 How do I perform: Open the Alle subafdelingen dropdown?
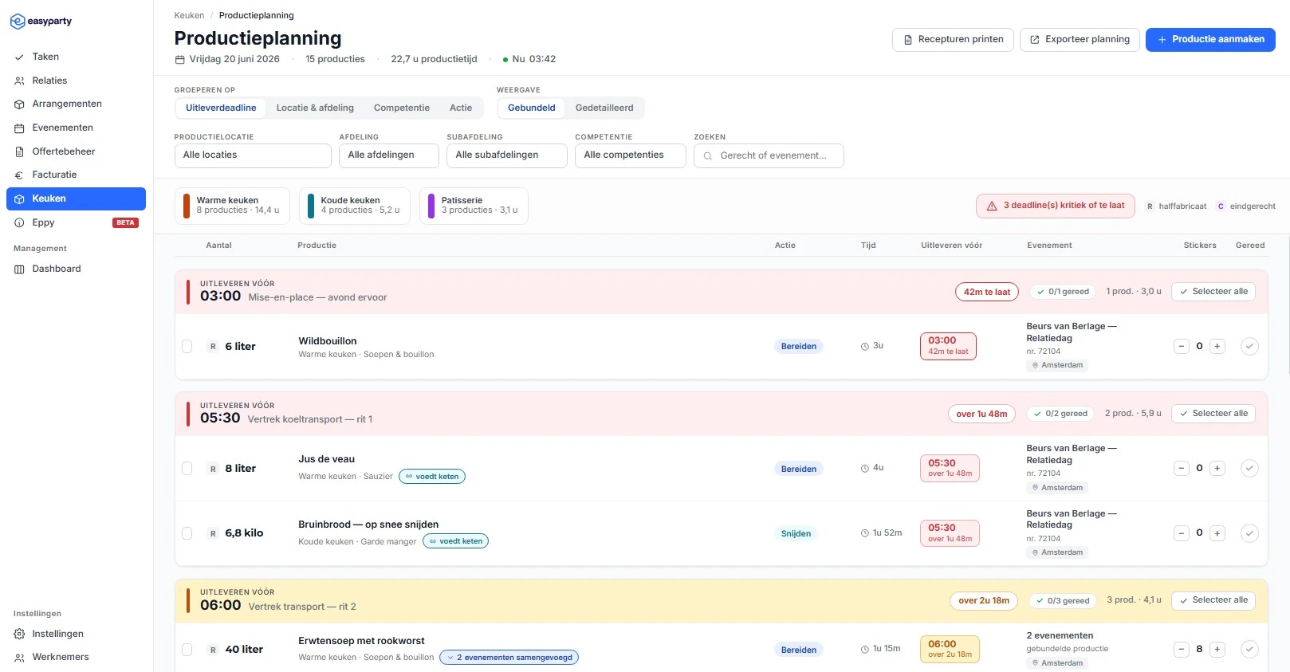click(x=507, y=155)
